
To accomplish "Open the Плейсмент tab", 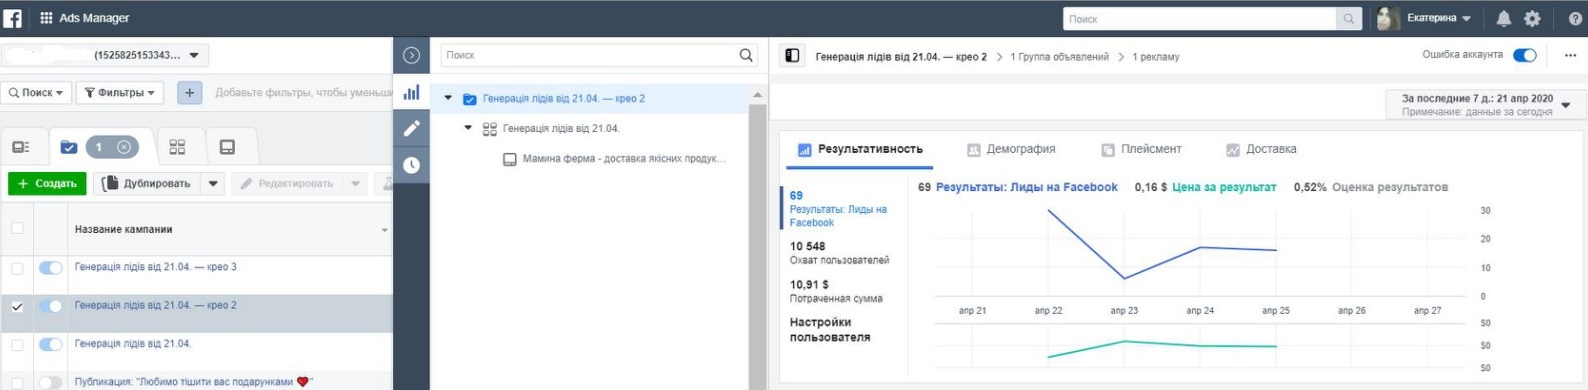I will tap(1141, 149).
